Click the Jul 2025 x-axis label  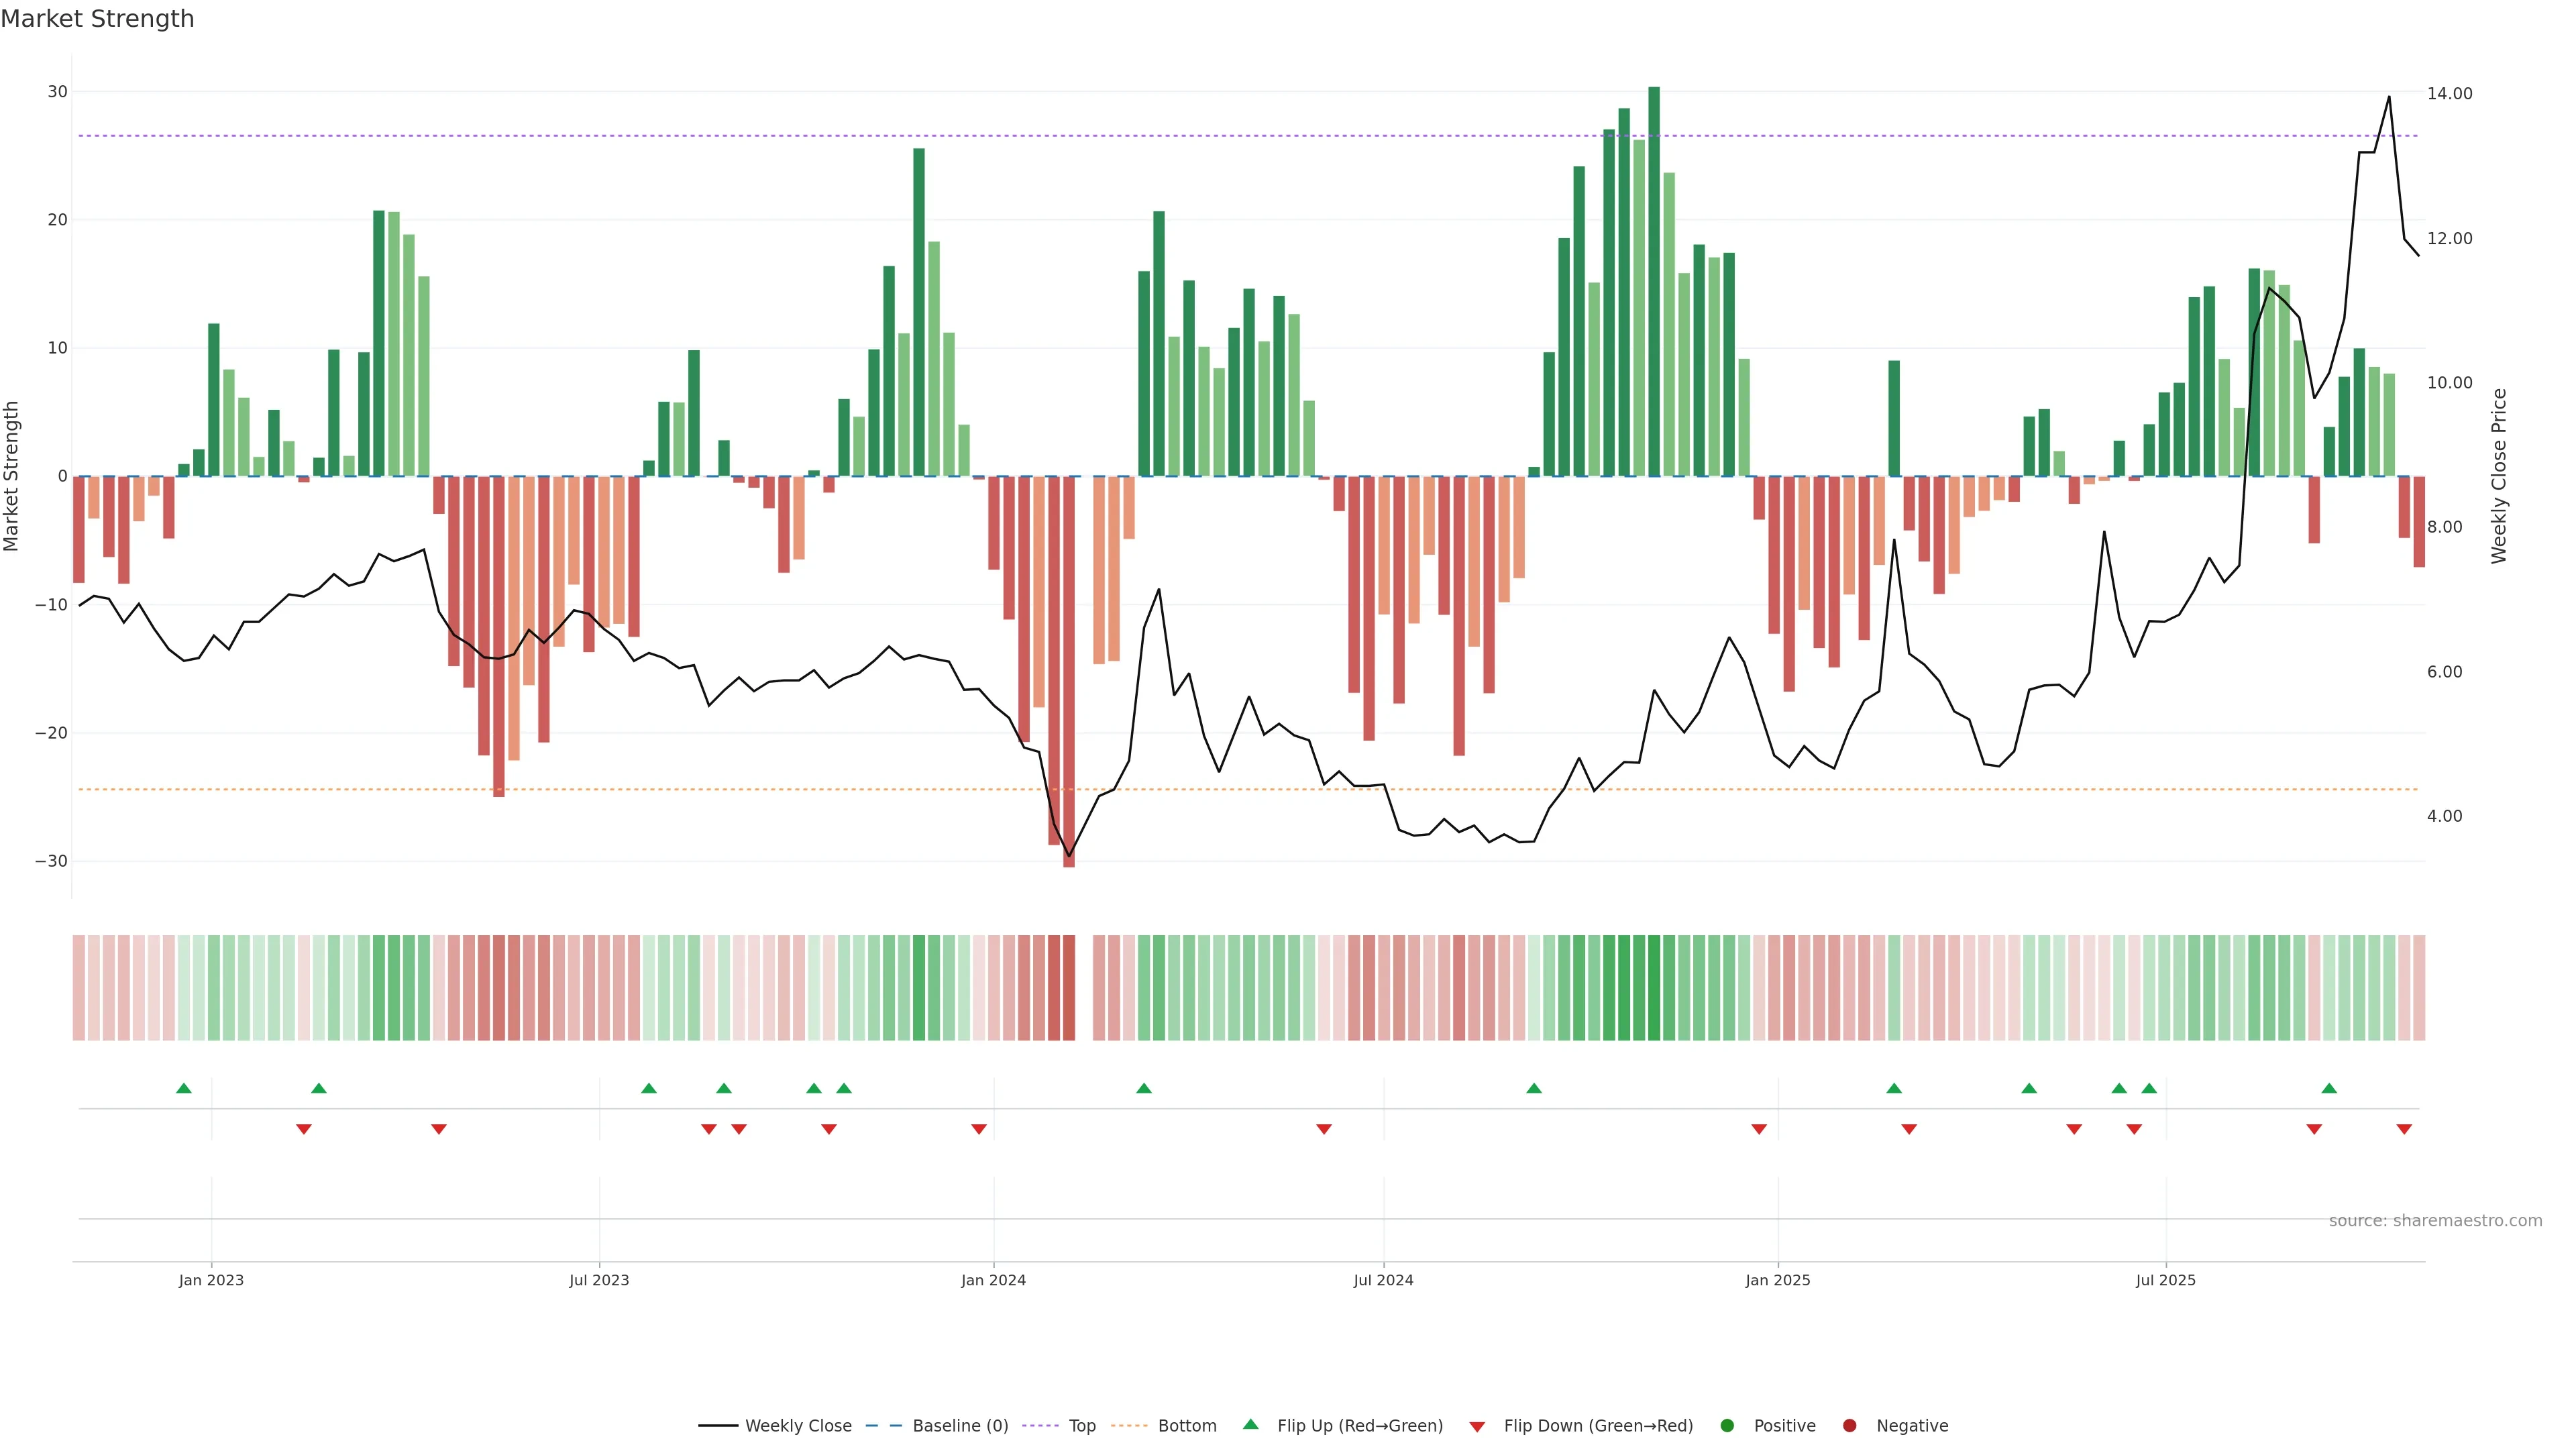pos(2165,1280)
